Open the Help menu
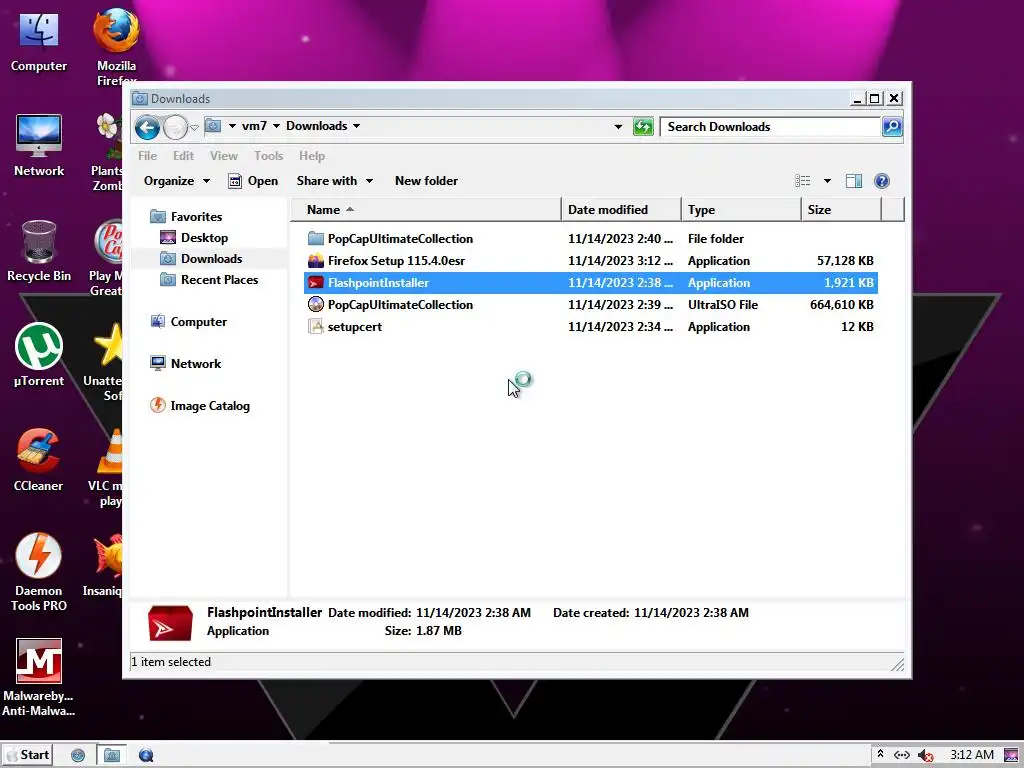 [x=312, y=156]
